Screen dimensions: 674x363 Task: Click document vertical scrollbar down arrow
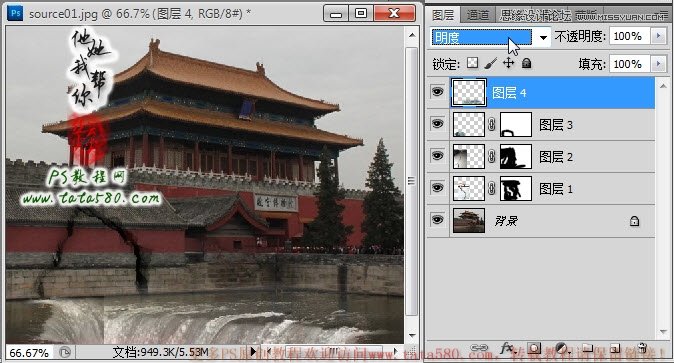point(411,335)
